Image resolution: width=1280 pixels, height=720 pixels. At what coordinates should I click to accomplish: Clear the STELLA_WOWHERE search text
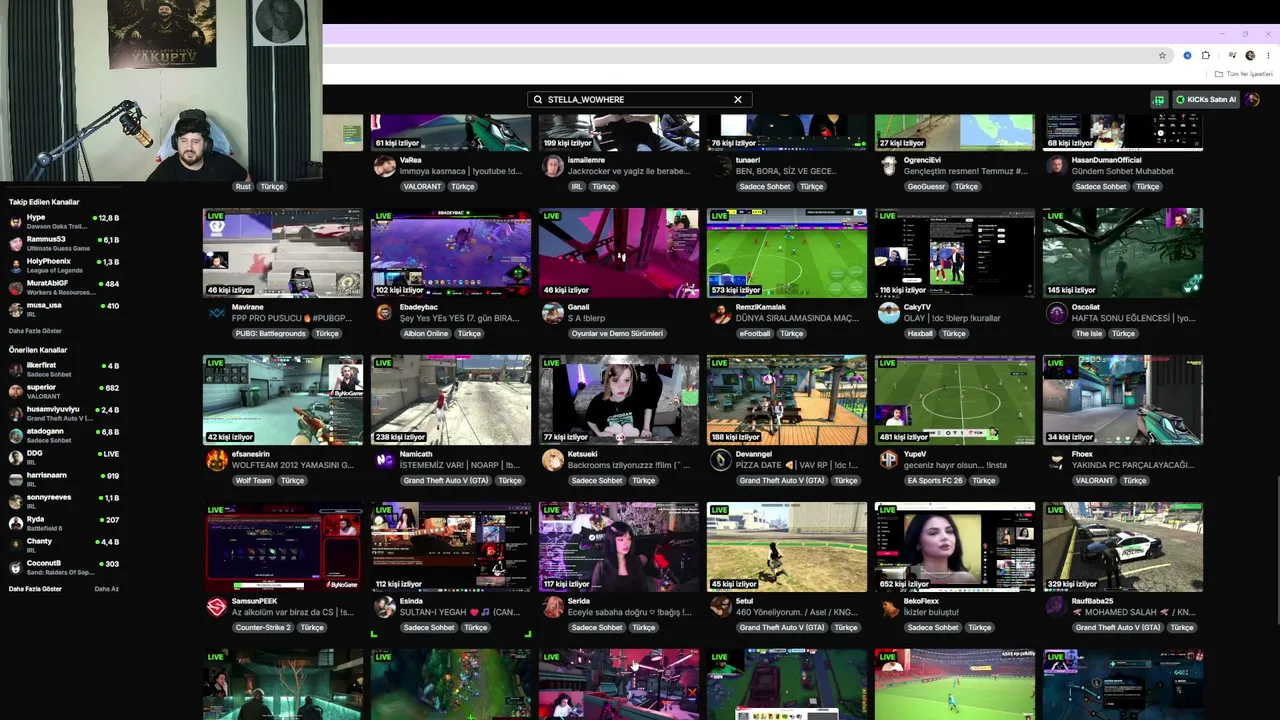[738, 100]
